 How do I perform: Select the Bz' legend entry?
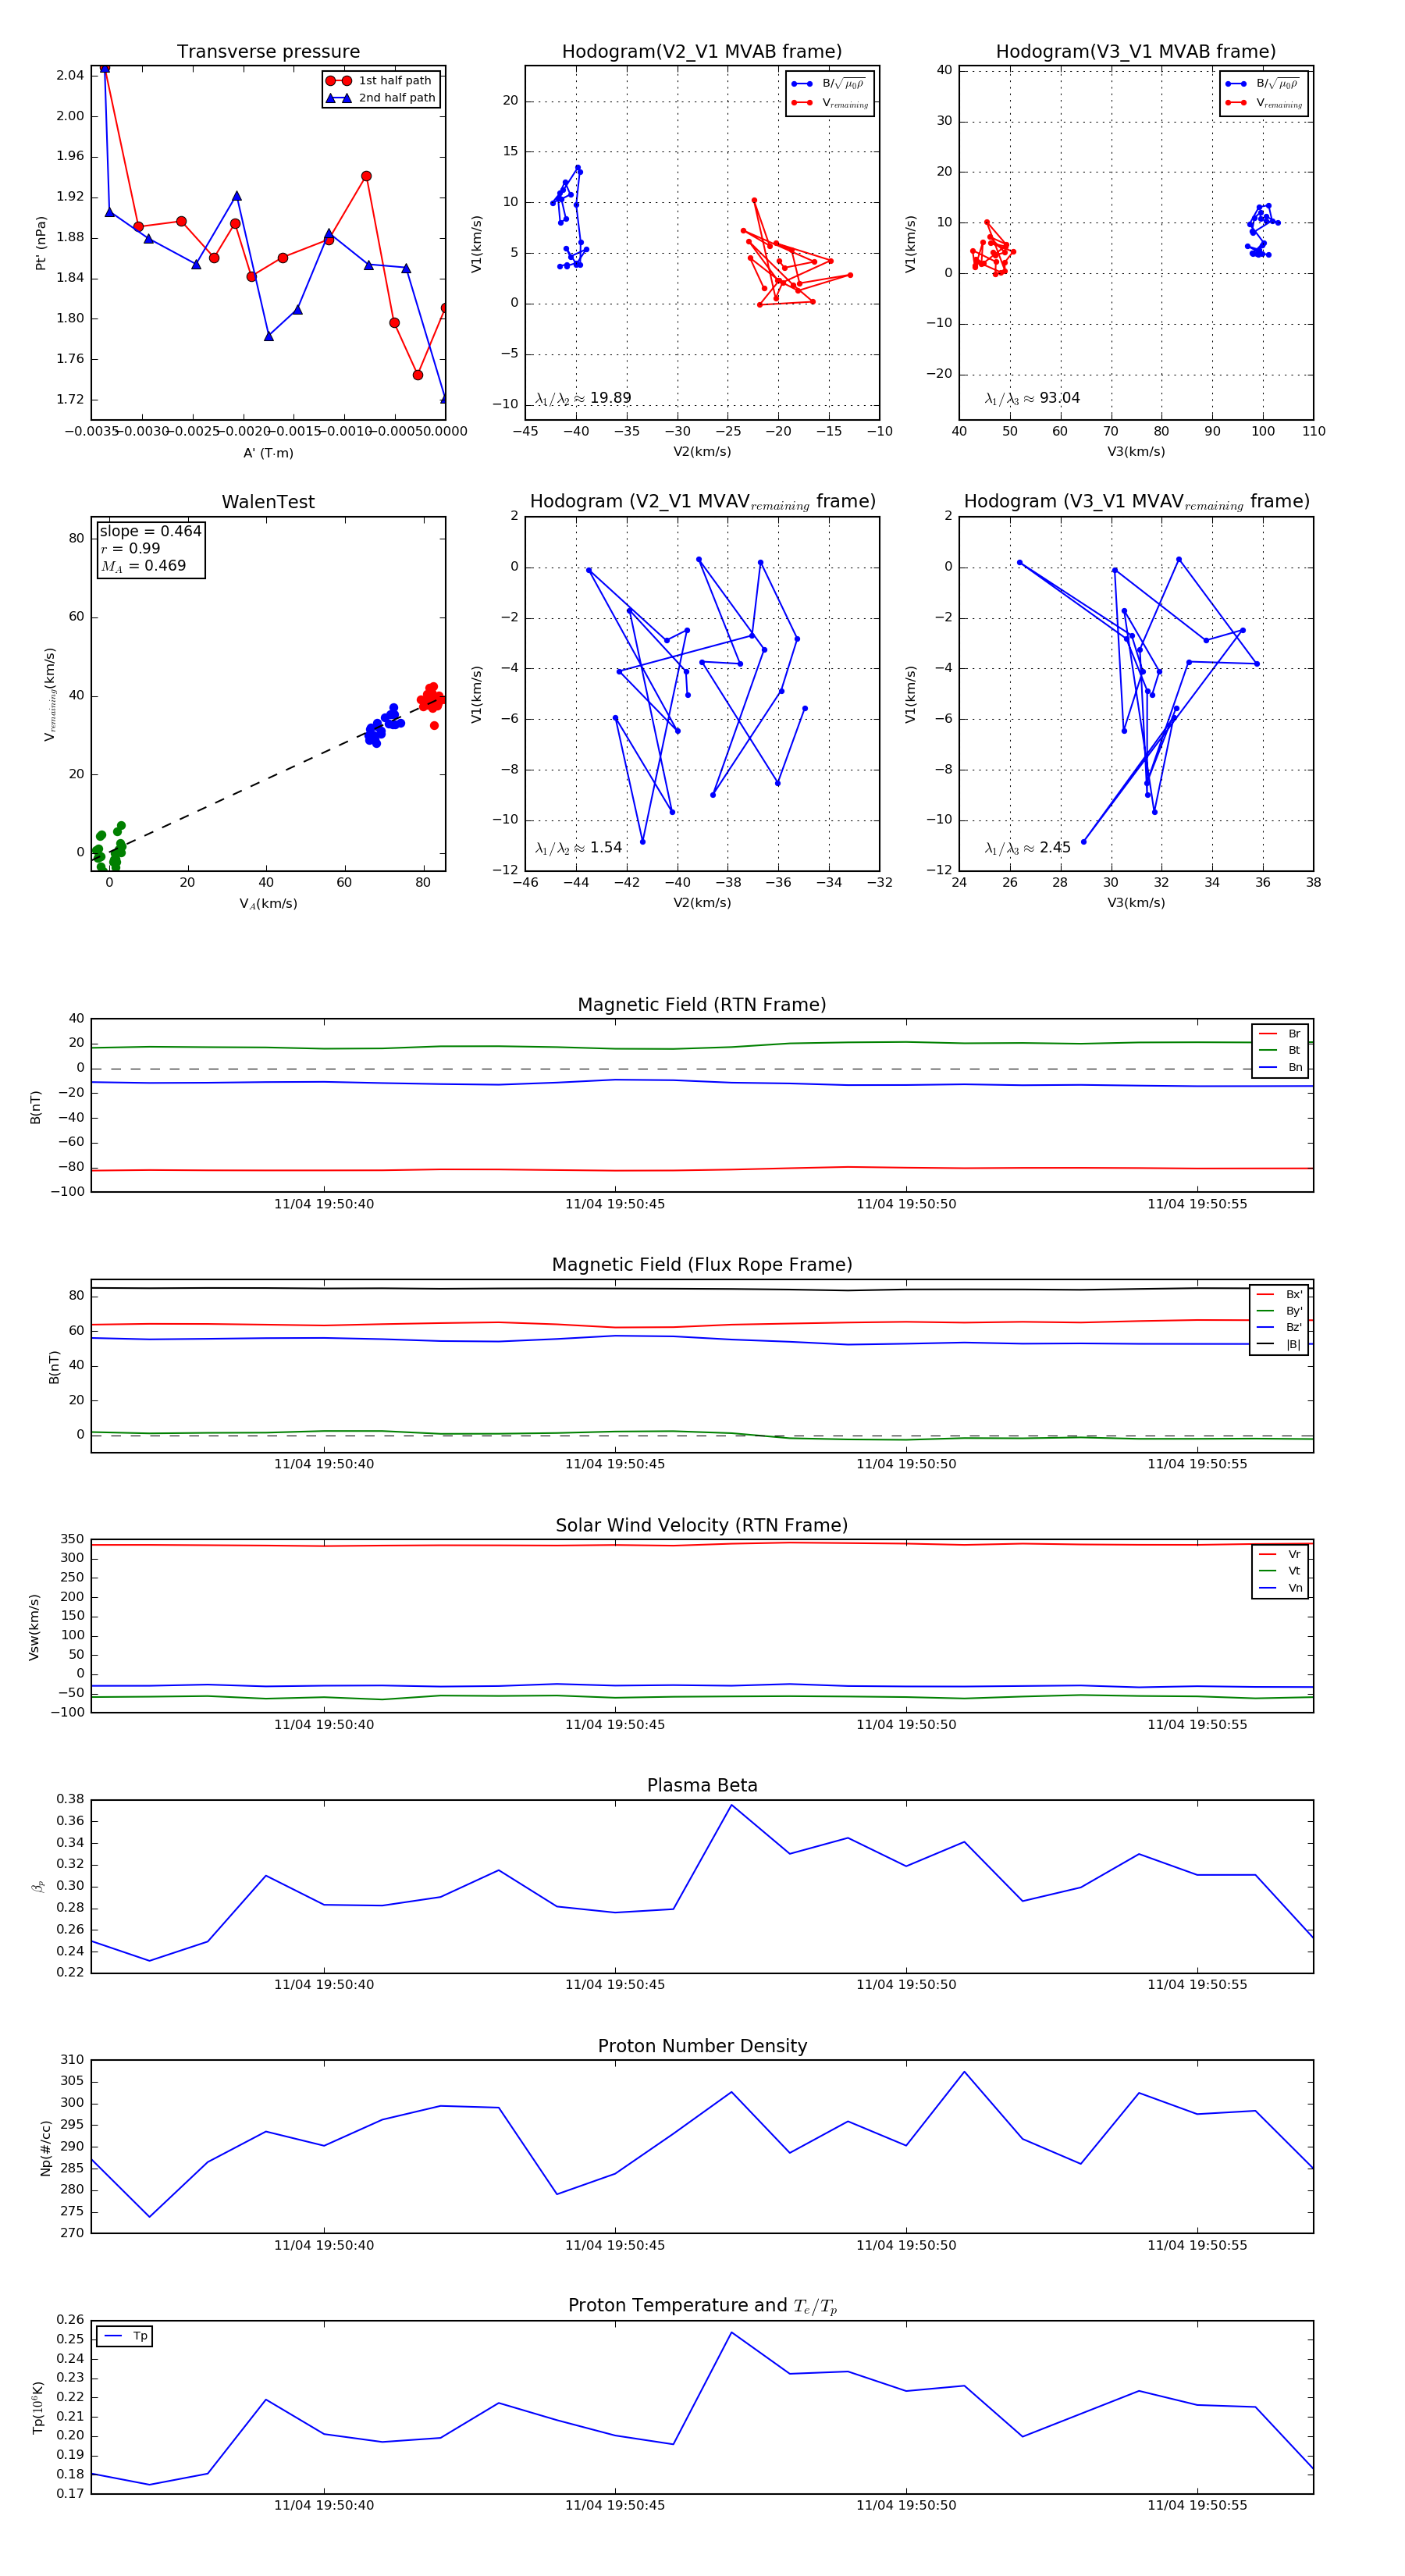(x=1279, y=1327)
